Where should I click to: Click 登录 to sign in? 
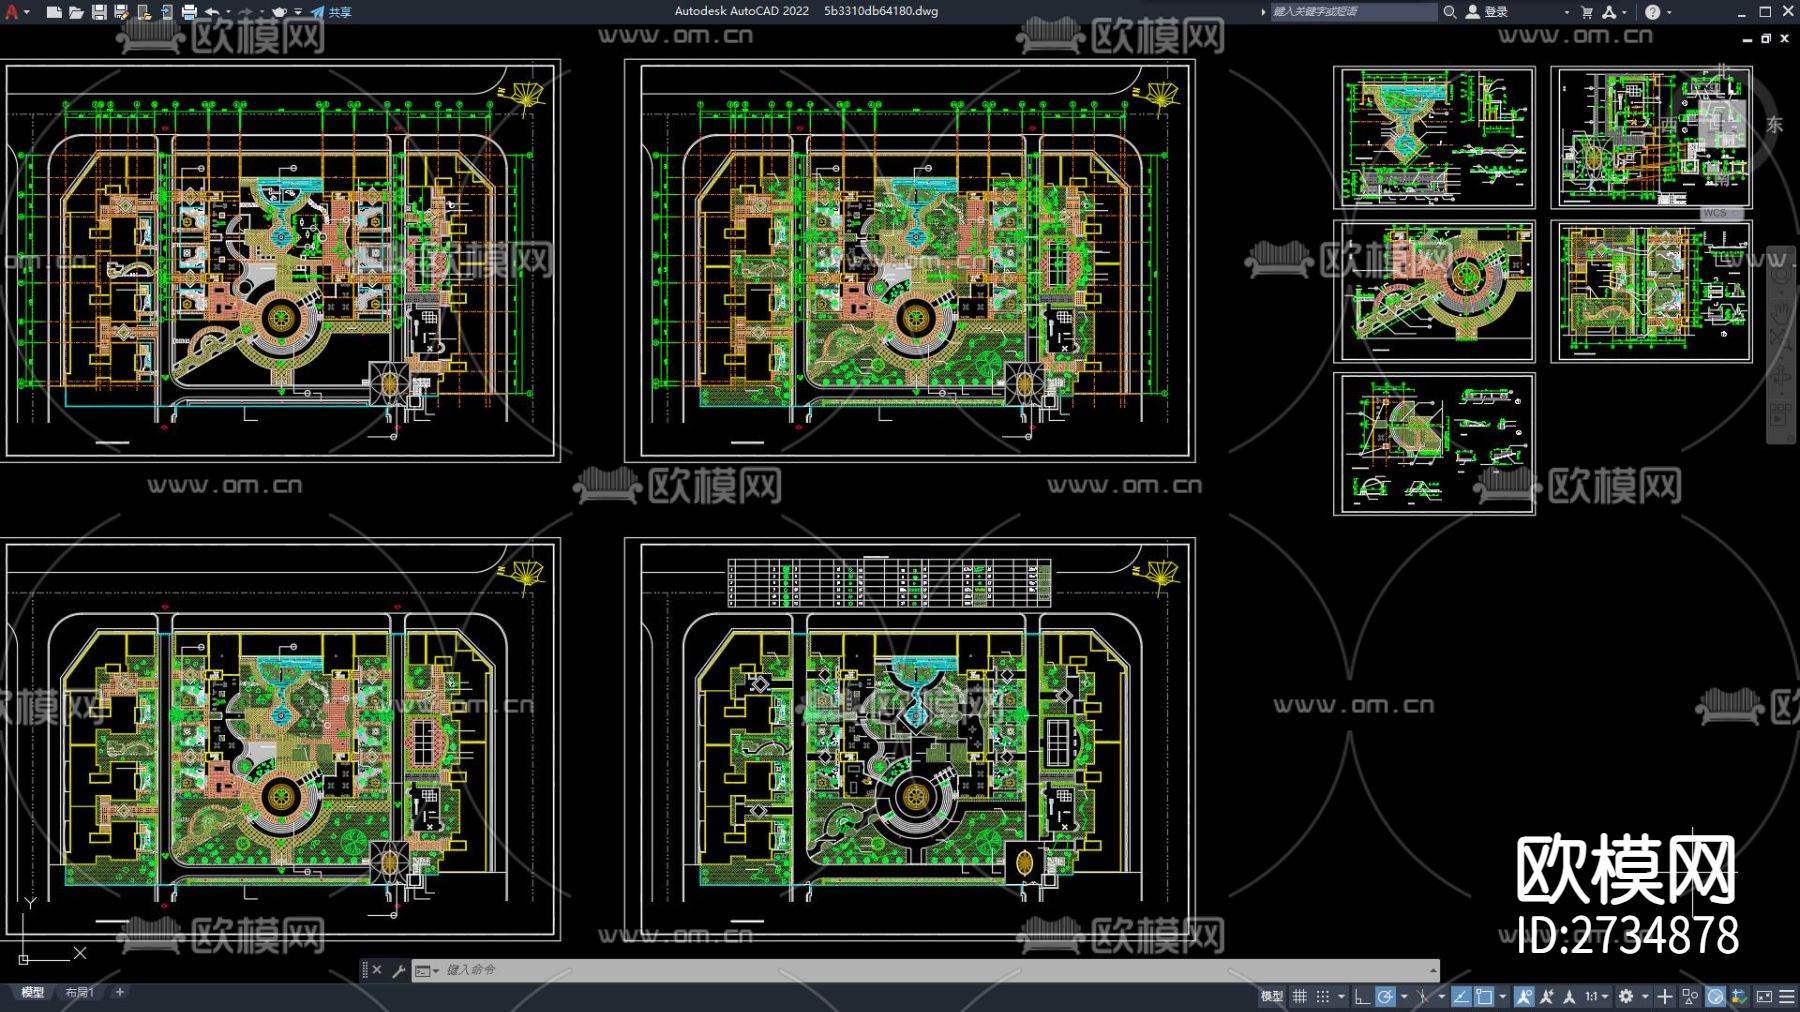click(1487, 12)
